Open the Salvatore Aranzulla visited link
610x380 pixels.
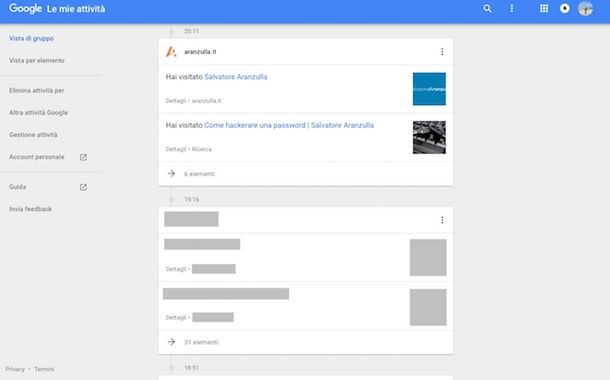point(236,77)
